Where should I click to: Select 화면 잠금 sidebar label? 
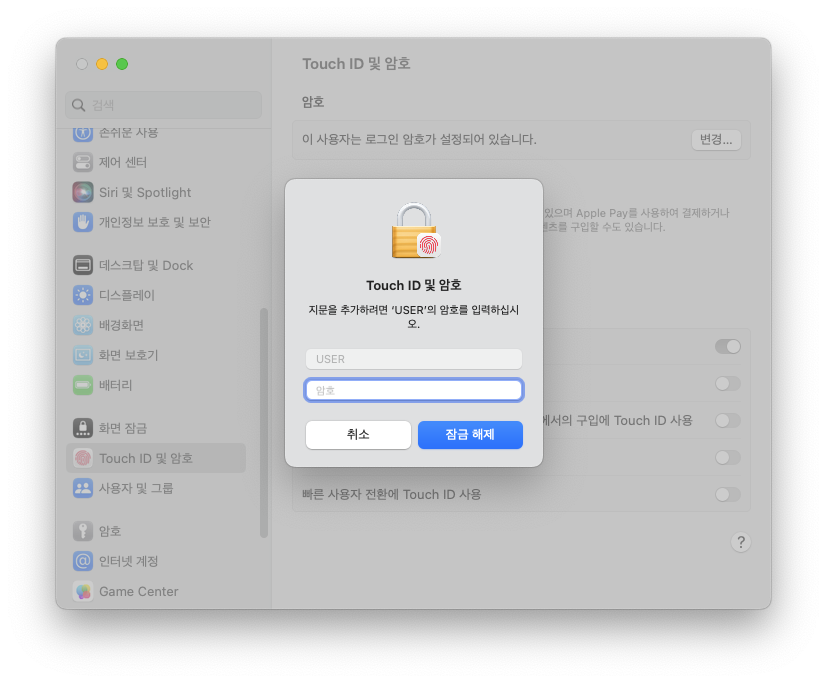[x=123, y=428]
